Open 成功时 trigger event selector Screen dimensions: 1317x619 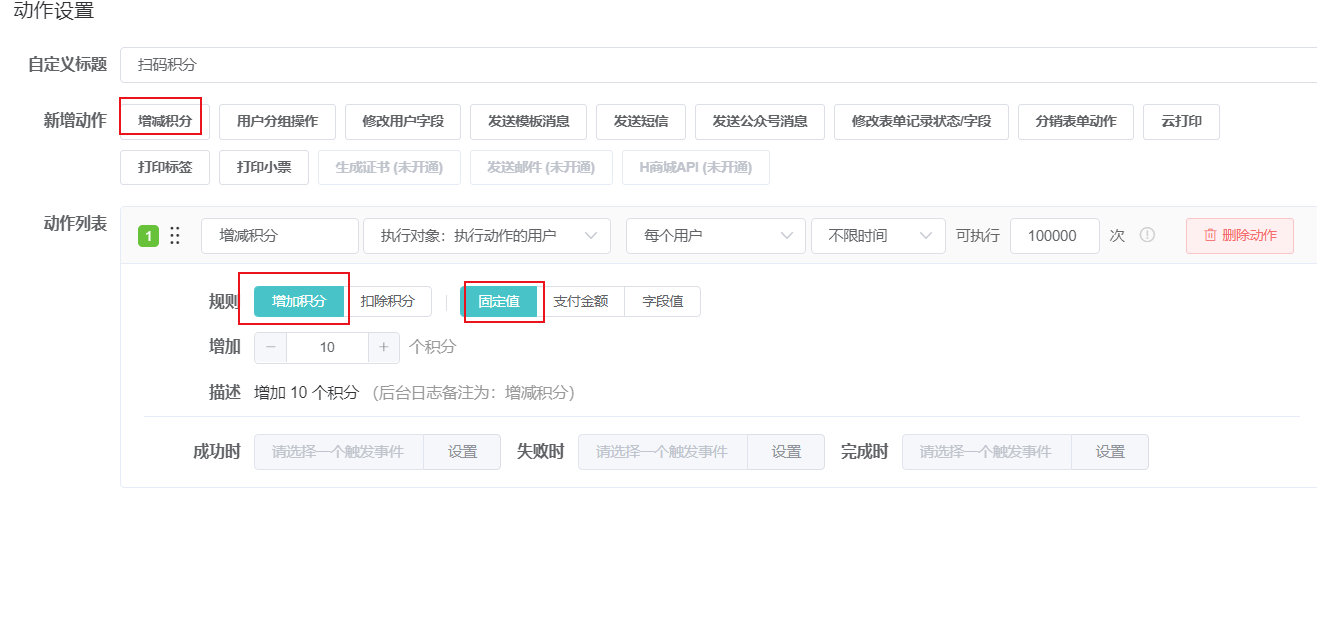(338, 452)
